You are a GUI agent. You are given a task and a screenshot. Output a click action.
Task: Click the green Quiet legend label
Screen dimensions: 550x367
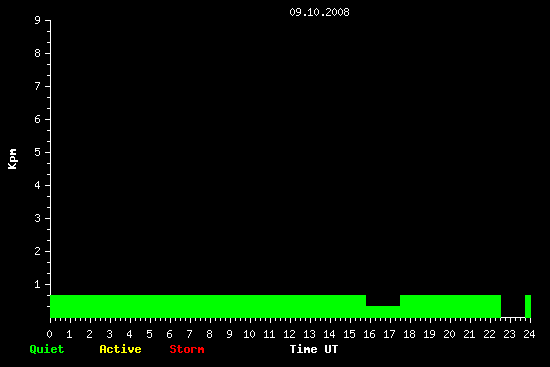click(x=47, y=349)
